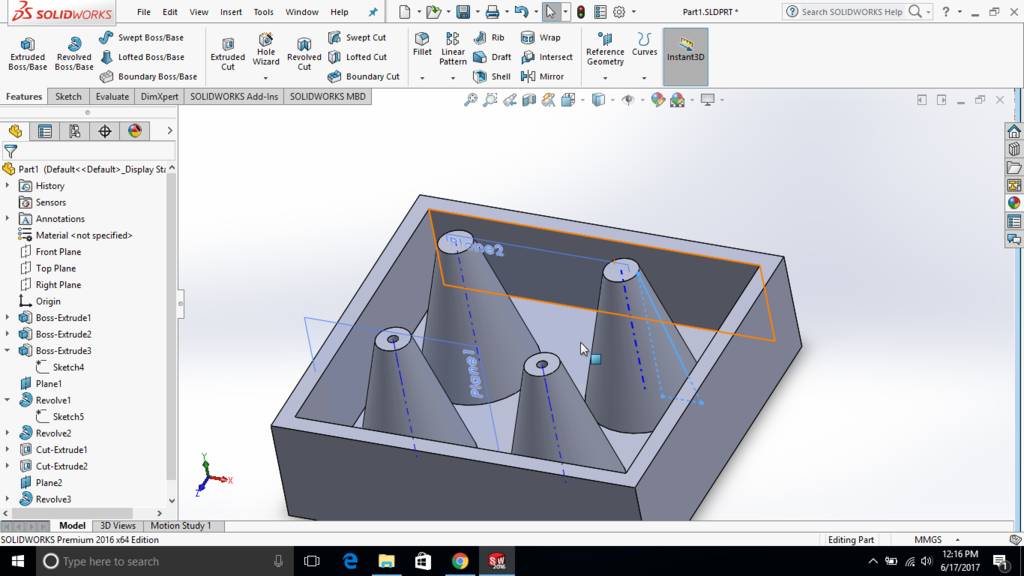Open Chrome from the taskbar
This screenshot has width=1024, height=576.
460,561
